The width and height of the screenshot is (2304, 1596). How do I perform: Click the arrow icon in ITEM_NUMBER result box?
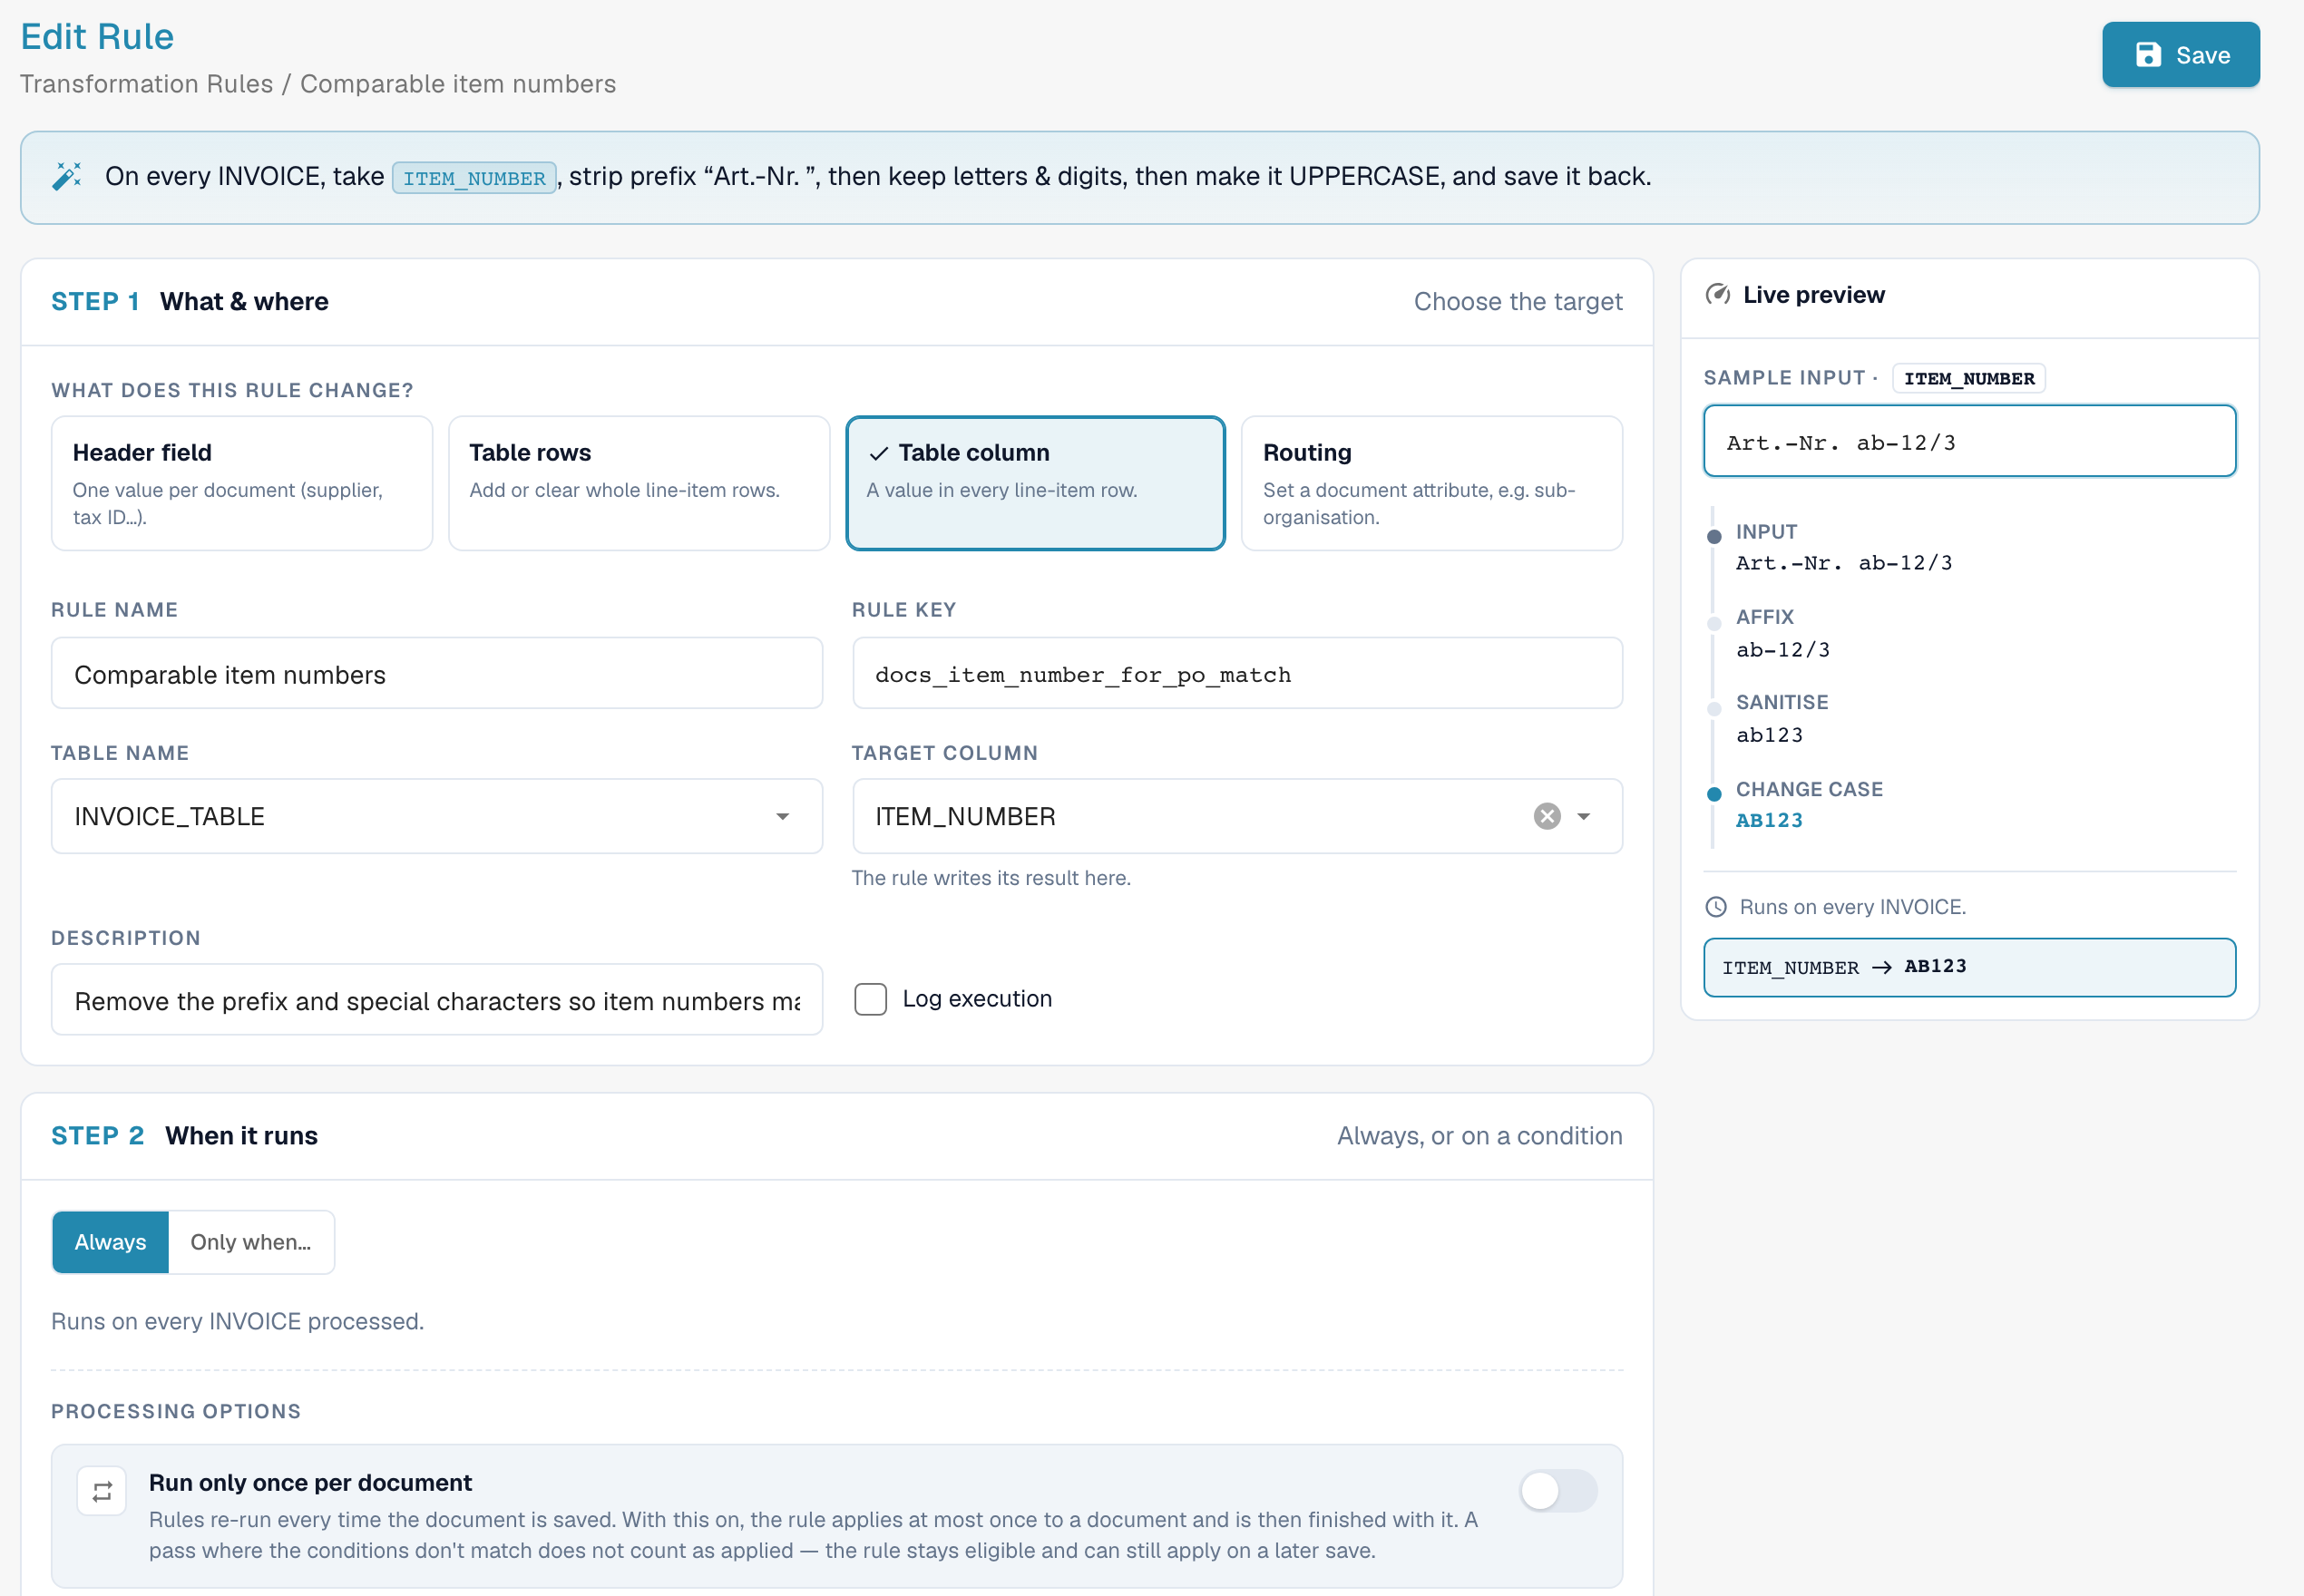tap(1881, 967)
